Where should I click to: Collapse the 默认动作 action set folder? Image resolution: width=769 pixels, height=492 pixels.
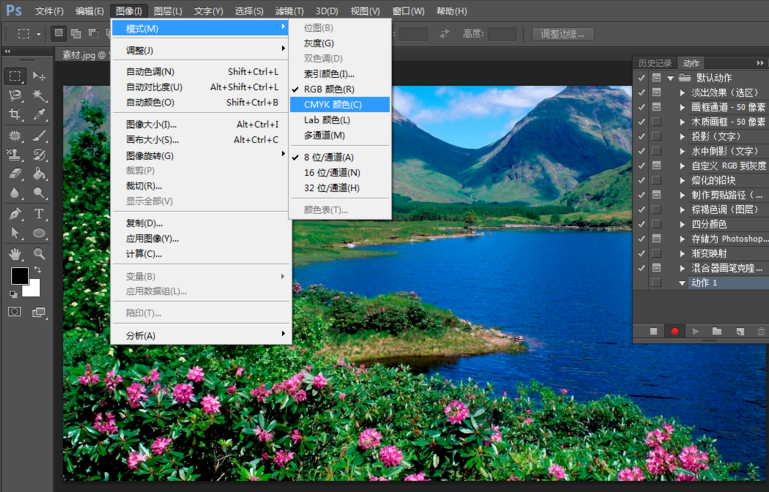tap(671, 77)
